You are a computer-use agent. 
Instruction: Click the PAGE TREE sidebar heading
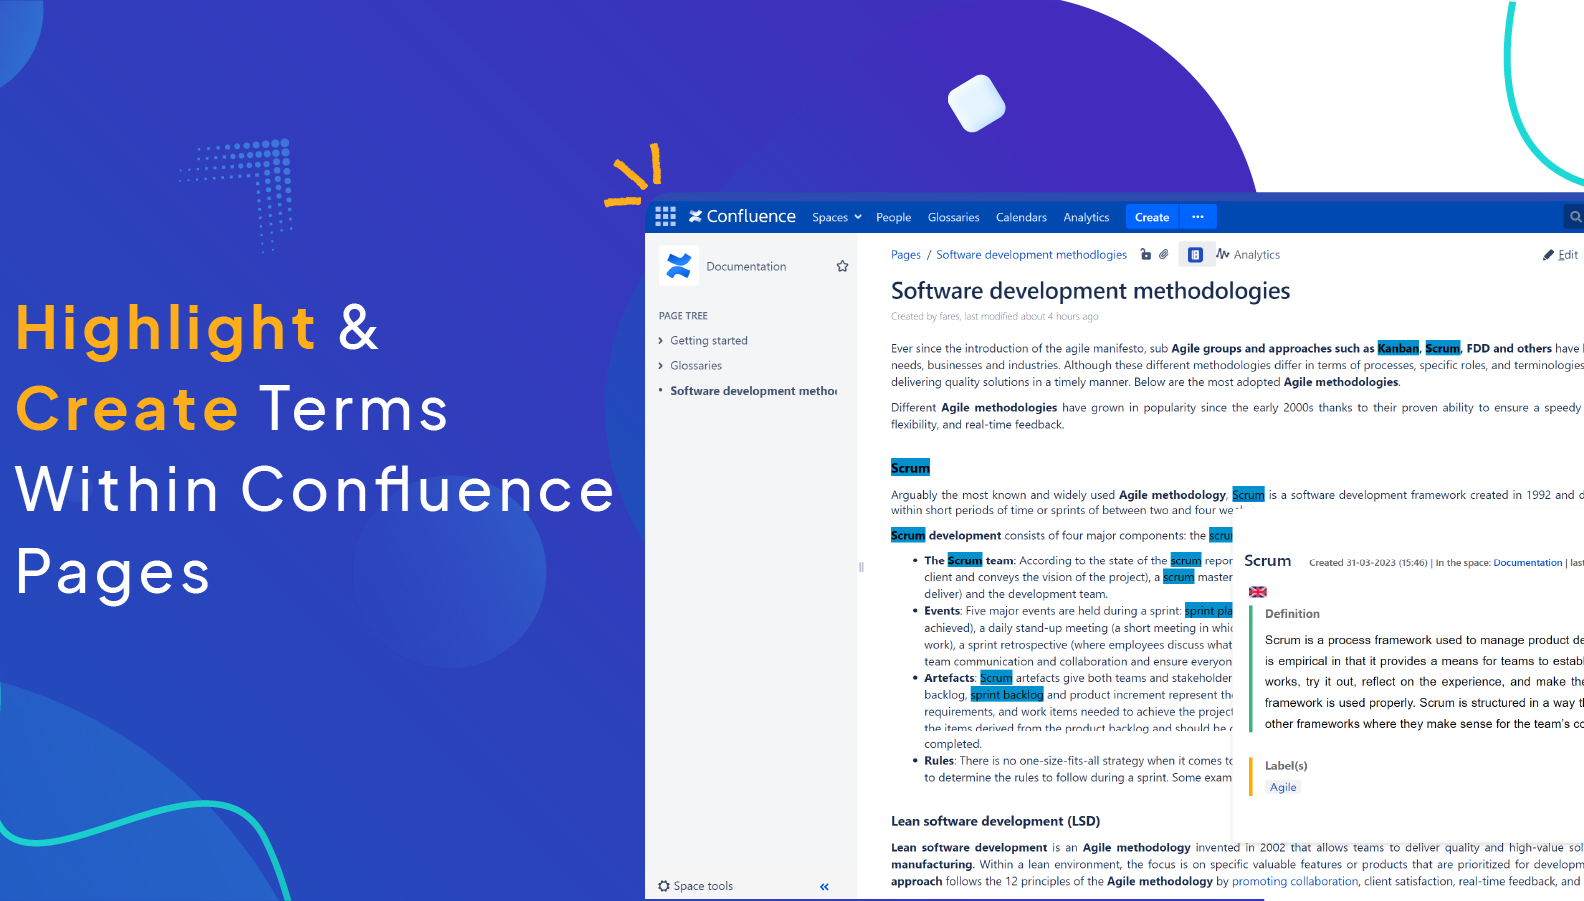tap(683, 316)
